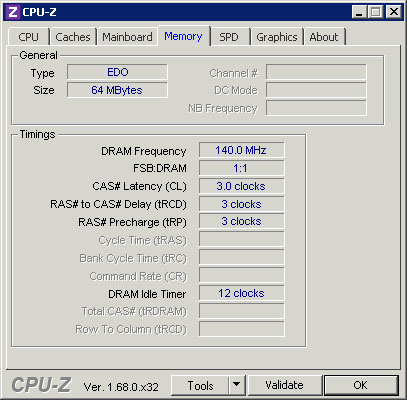This screenshot has height=400, width=407.
Task: Show the About tab
Action: point(324,37)
